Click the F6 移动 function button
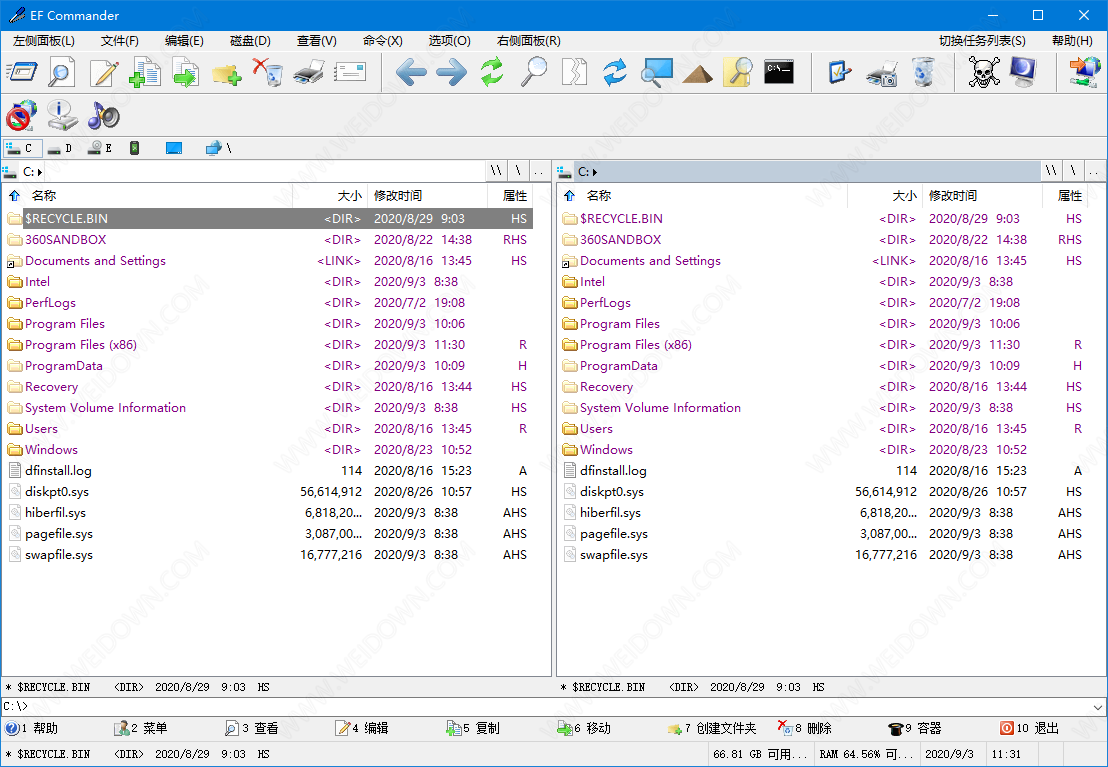1108x767 pixels. (584, 728)
